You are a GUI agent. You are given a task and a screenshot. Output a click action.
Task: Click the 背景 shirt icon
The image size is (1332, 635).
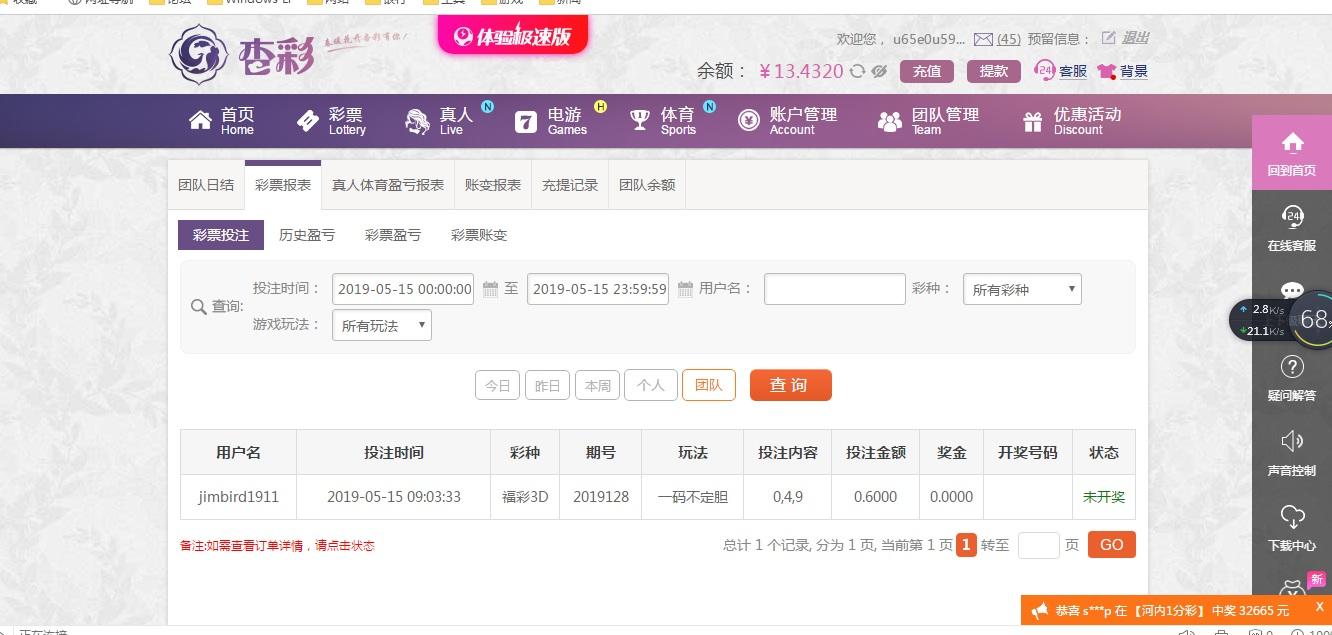click(x=1106, y=71)
